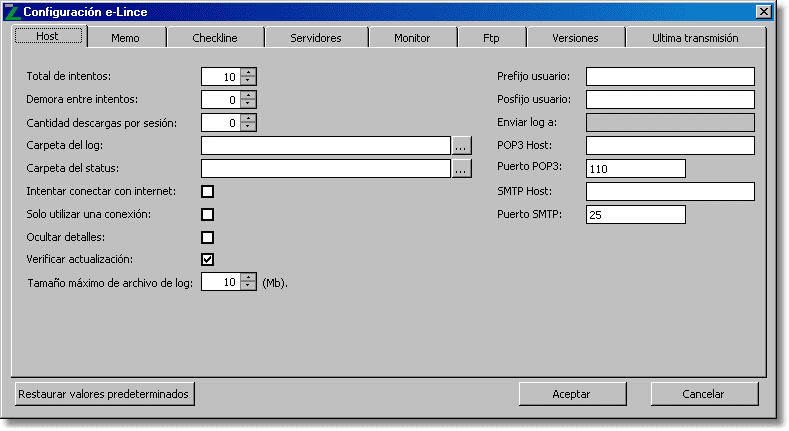The image size is (789, 431).
Task: Click the Carpeta del log text field
Action: (x=326, y=145)
